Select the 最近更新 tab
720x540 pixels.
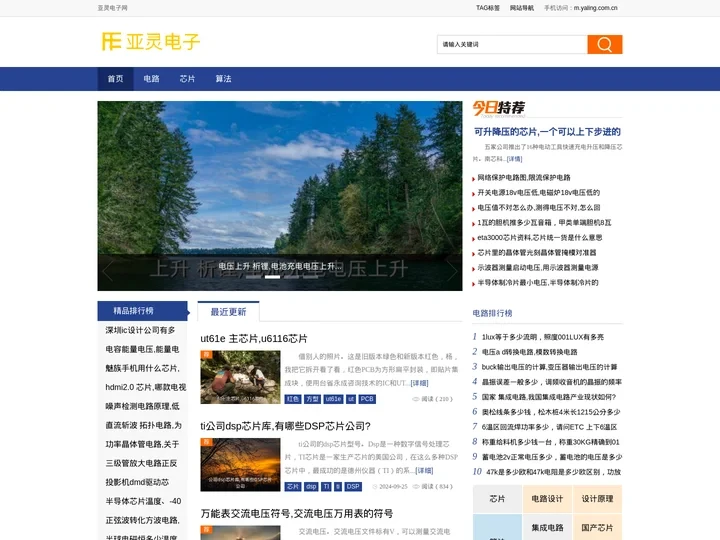(x=228, y=312)
